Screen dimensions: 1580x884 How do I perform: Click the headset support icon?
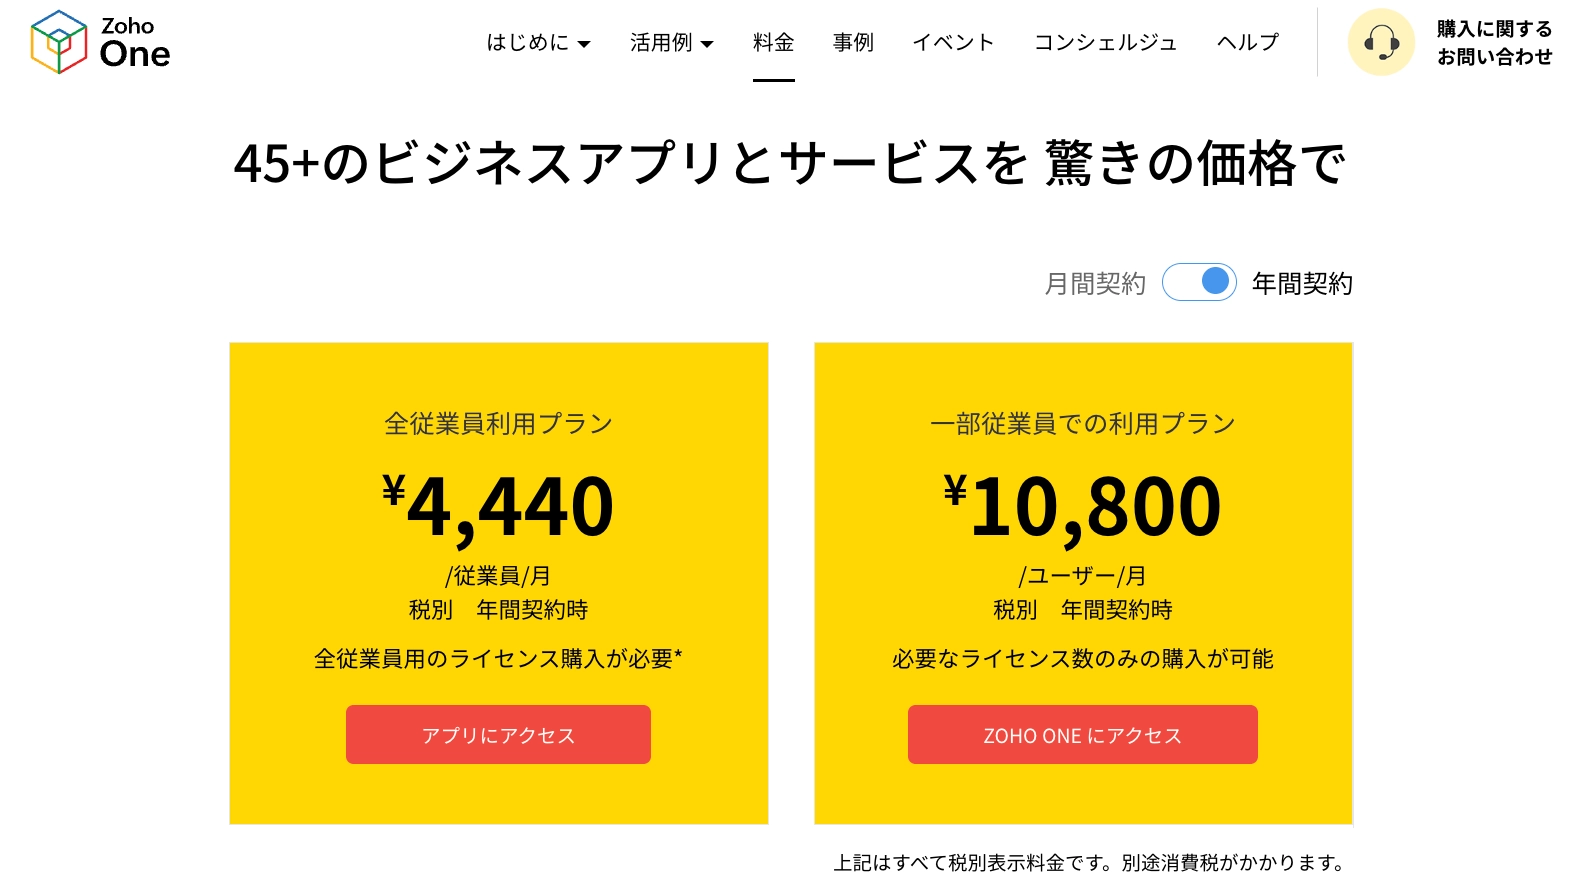pos(1381,43)
